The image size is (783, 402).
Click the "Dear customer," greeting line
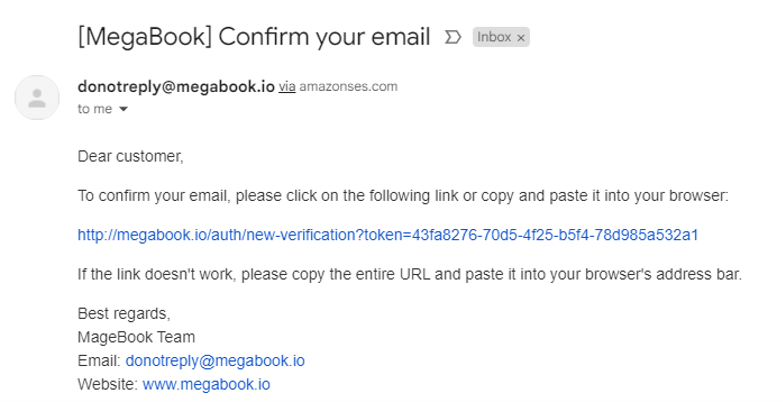pyautogui.click(x=131, y=156)
